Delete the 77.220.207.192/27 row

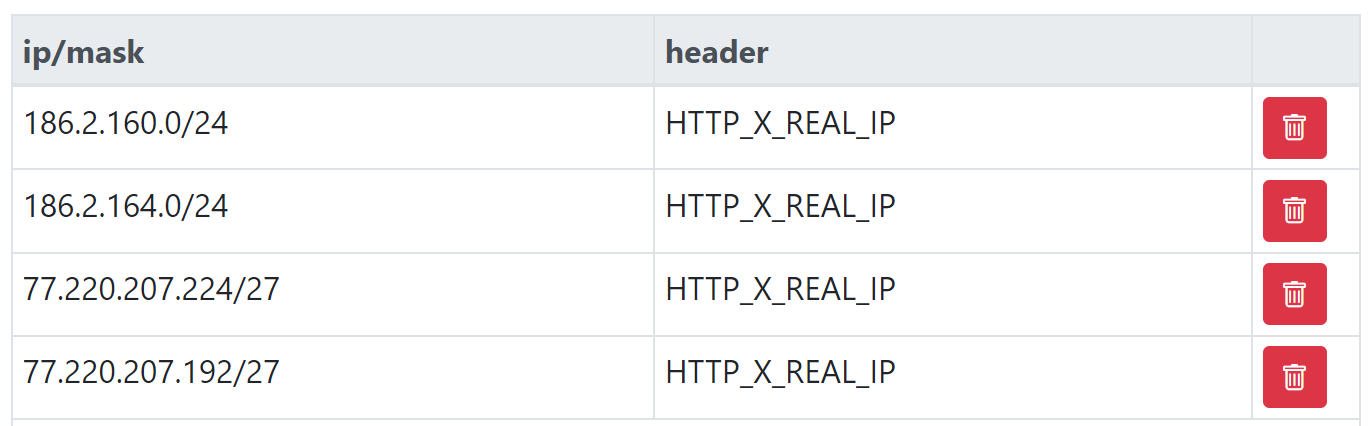click(x=1294, y=377)
